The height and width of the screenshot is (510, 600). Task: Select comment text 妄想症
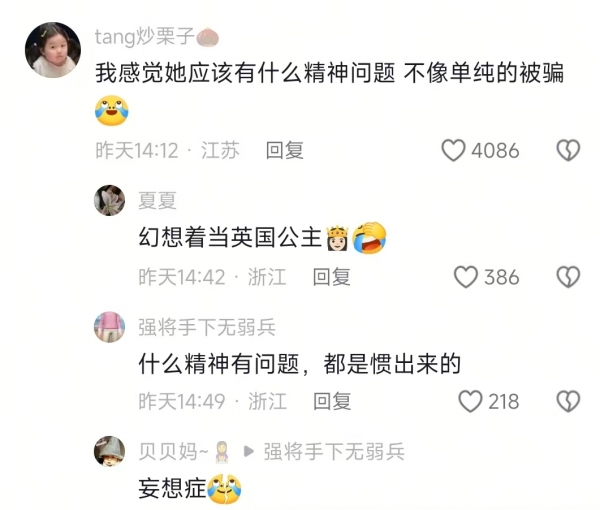coord(172,488)
